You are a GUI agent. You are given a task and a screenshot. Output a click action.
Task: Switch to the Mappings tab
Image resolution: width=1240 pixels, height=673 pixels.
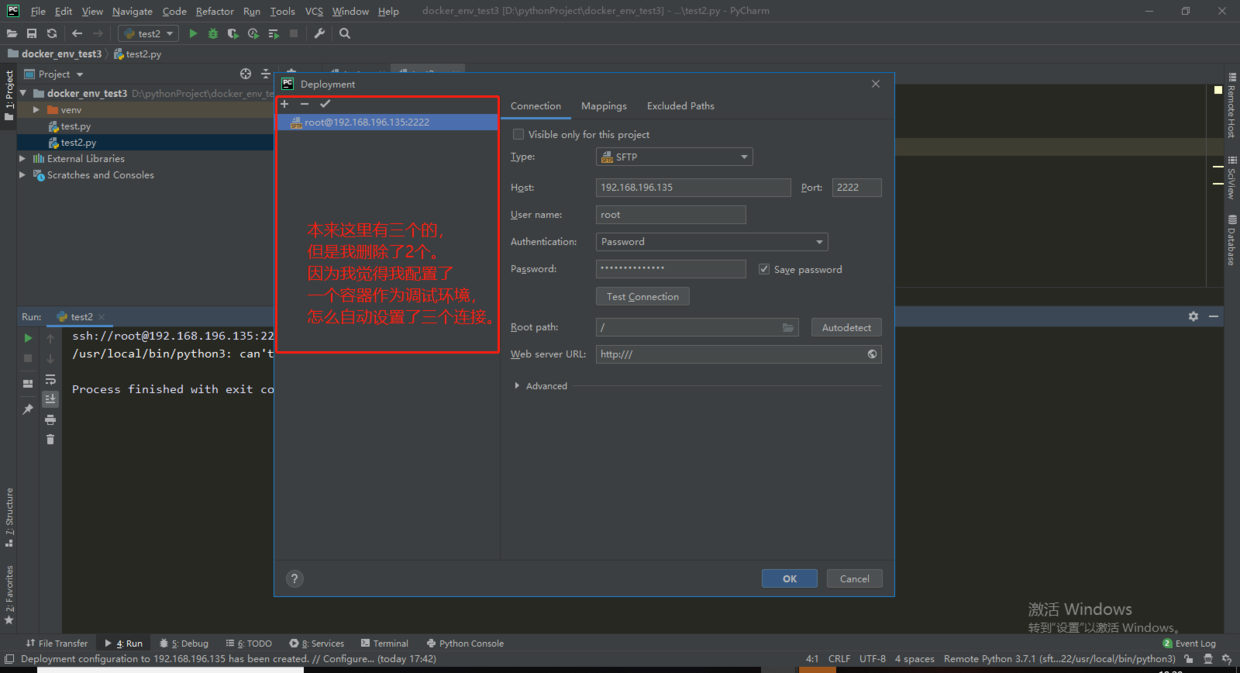[604, 106]
